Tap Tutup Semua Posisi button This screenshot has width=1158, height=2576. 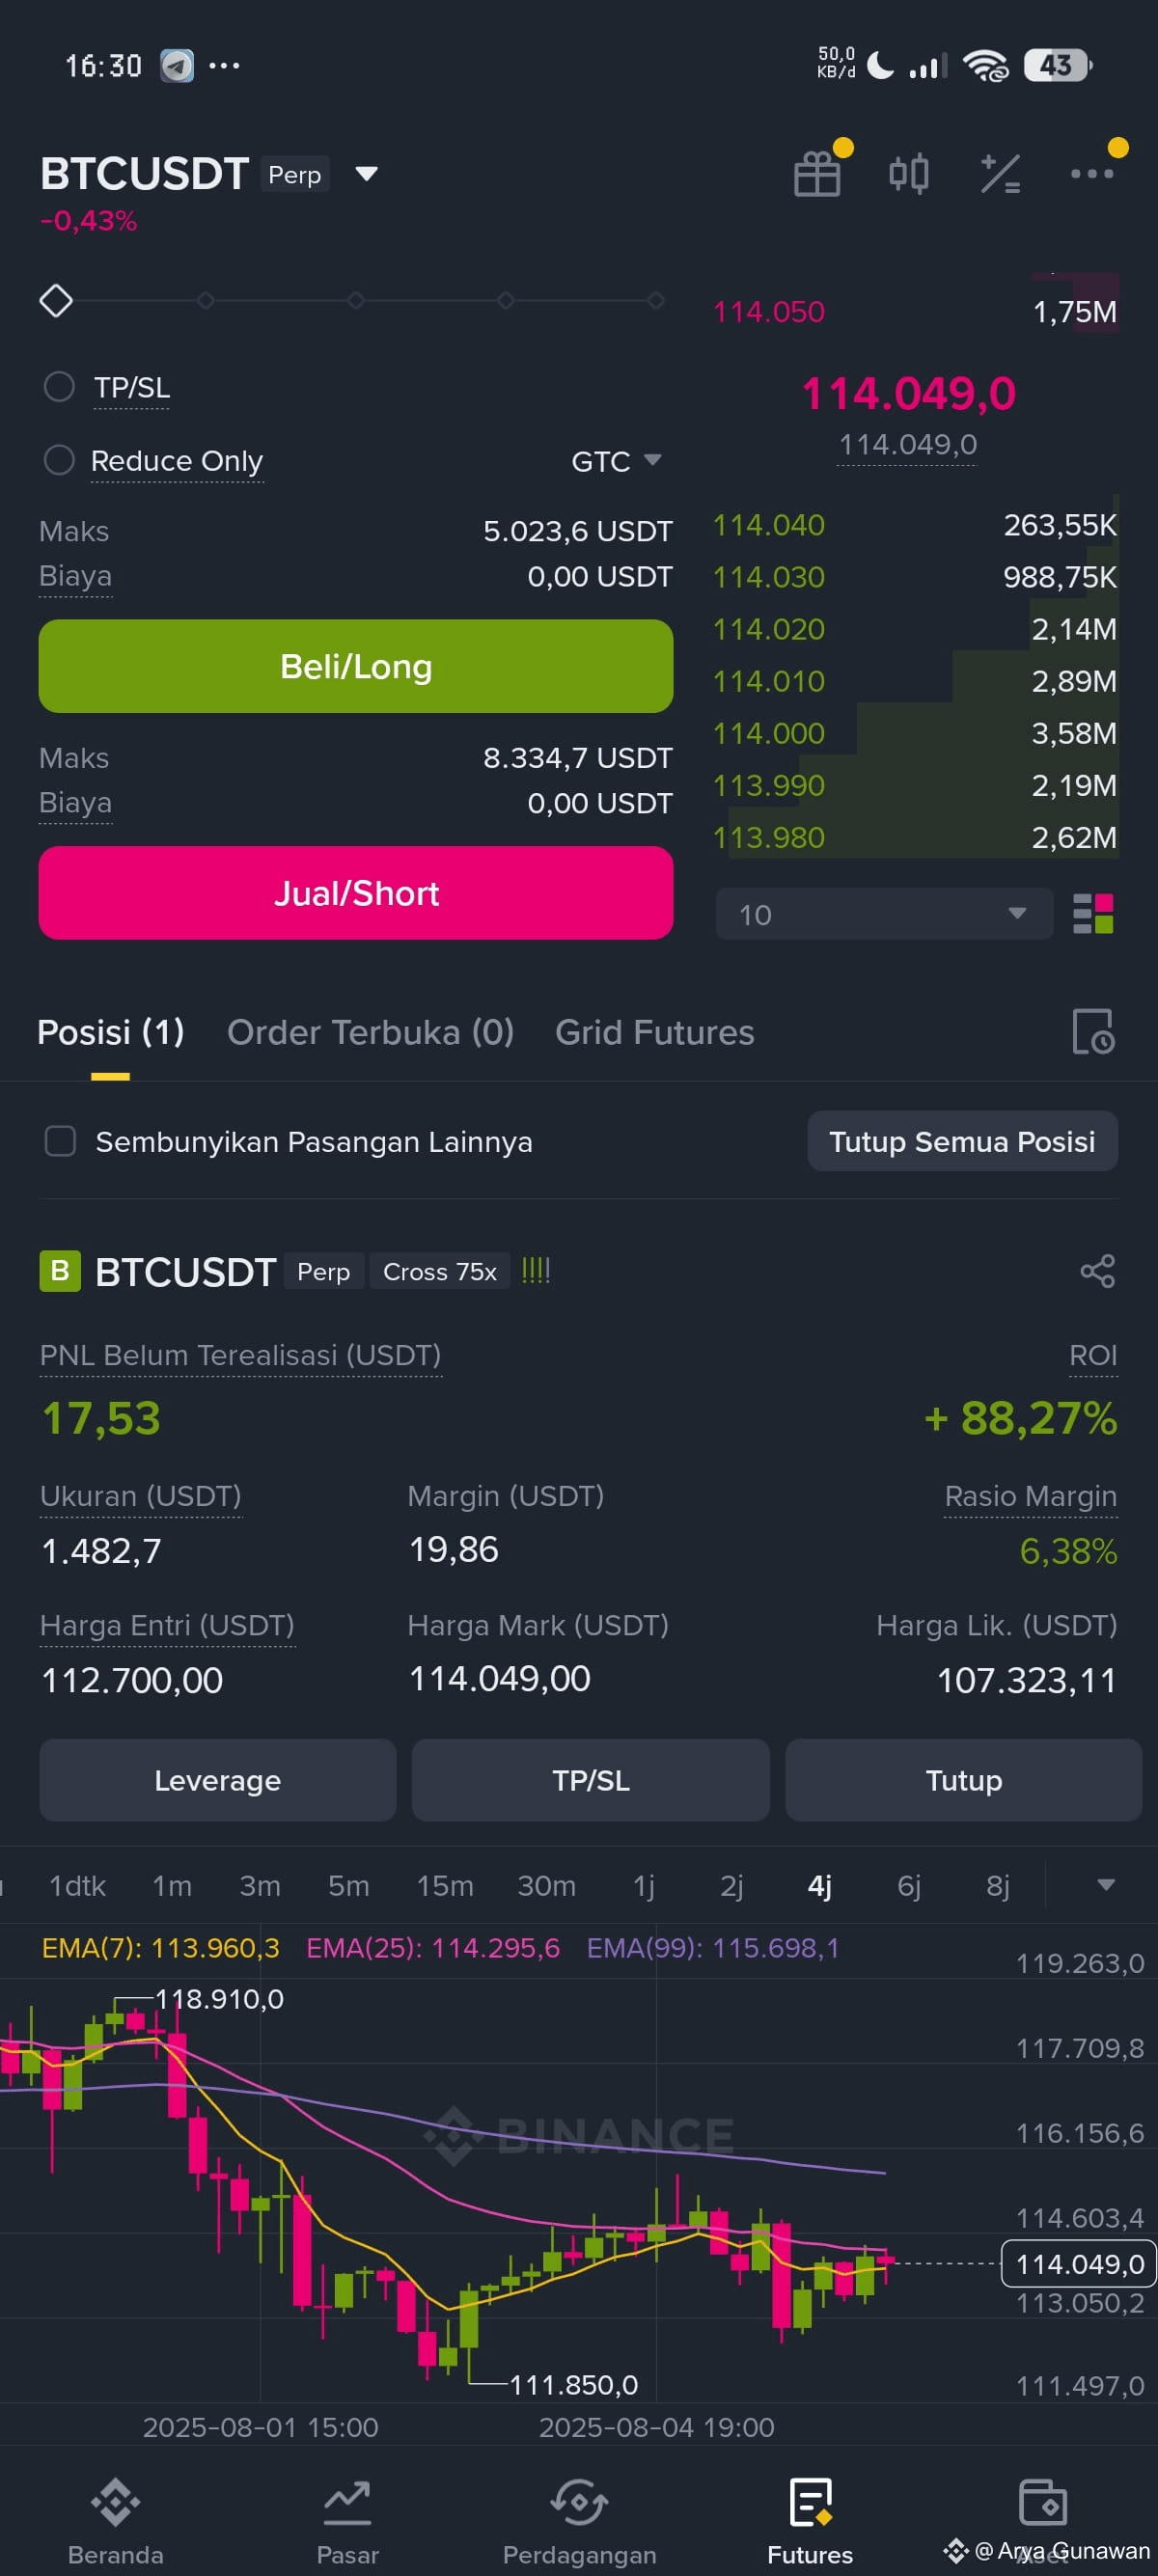tap(962, 1141)
